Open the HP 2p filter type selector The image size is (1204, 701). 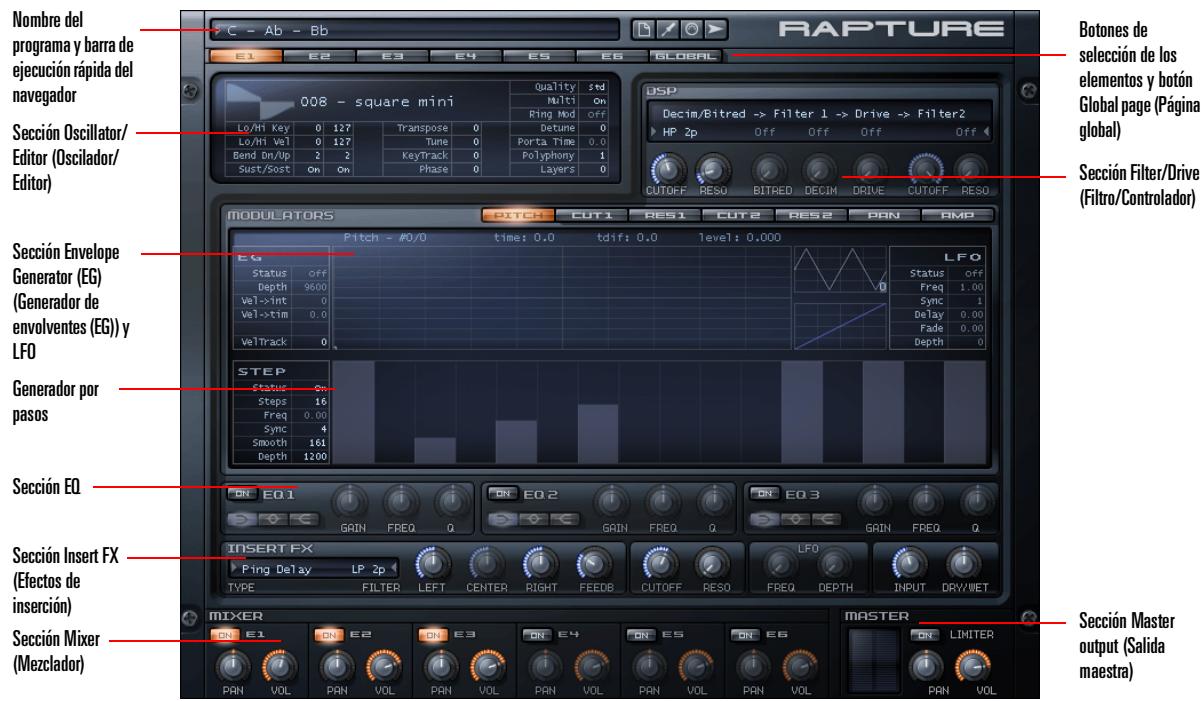pos(679,131)
